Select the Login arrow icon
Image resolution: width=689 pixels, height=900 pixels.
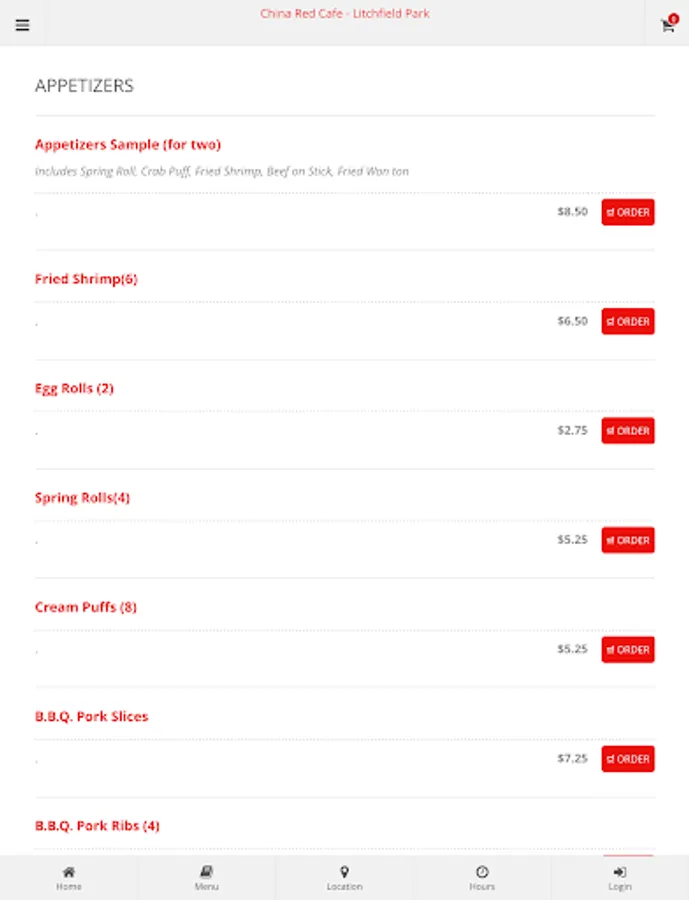coord(620,876)
